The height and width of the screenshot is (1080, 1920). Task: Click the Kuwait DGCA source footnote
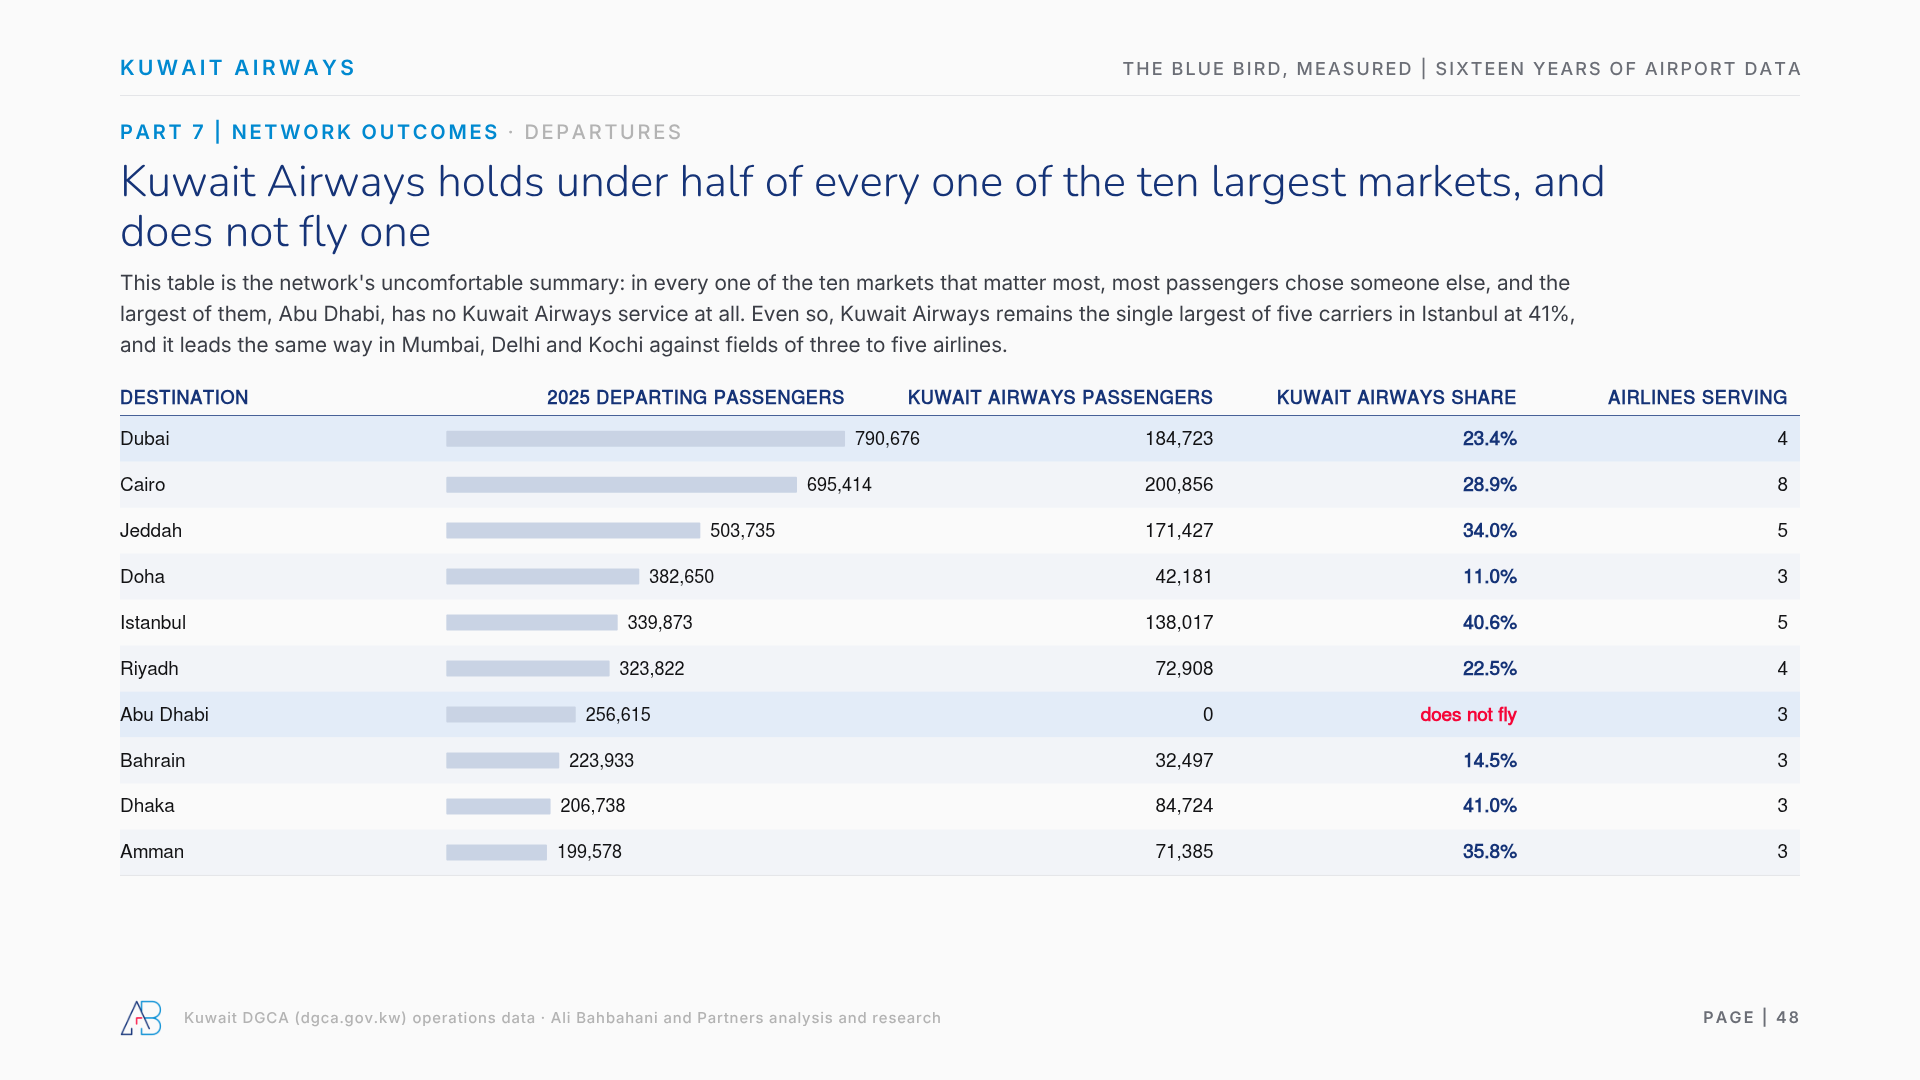click(562, 1018)
